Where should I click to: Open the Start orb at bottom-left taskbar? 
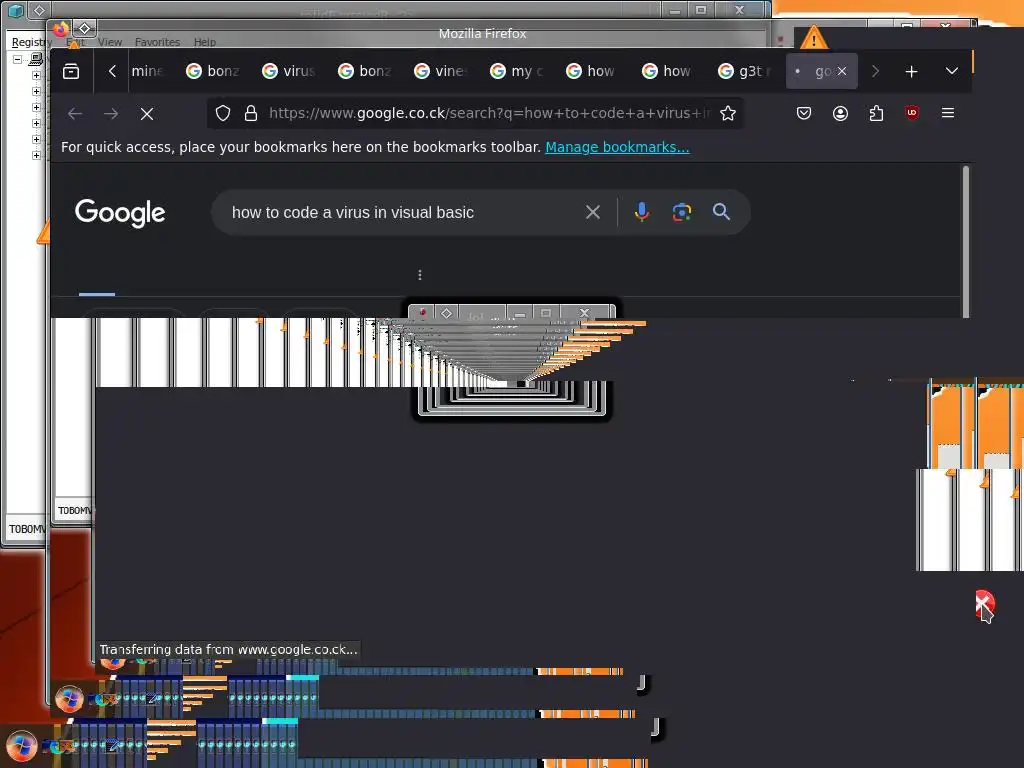coord(21,746)
